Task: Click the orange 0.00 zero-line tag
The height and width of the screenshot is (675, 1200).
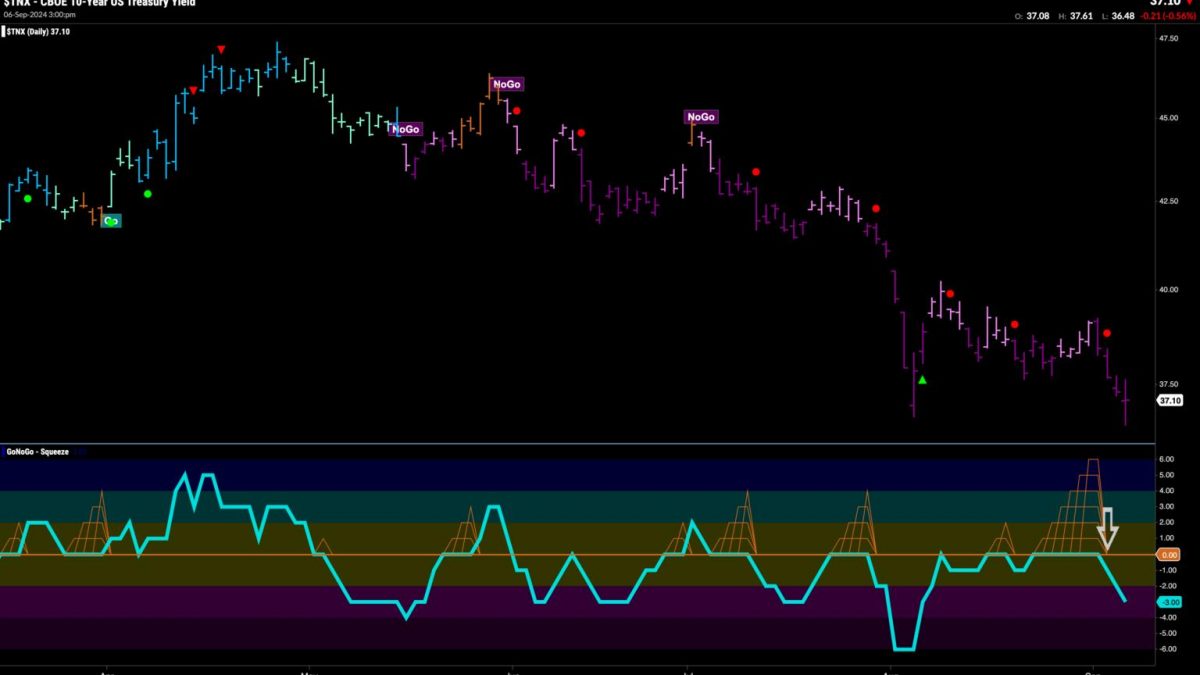Action: pos(1170,554)
